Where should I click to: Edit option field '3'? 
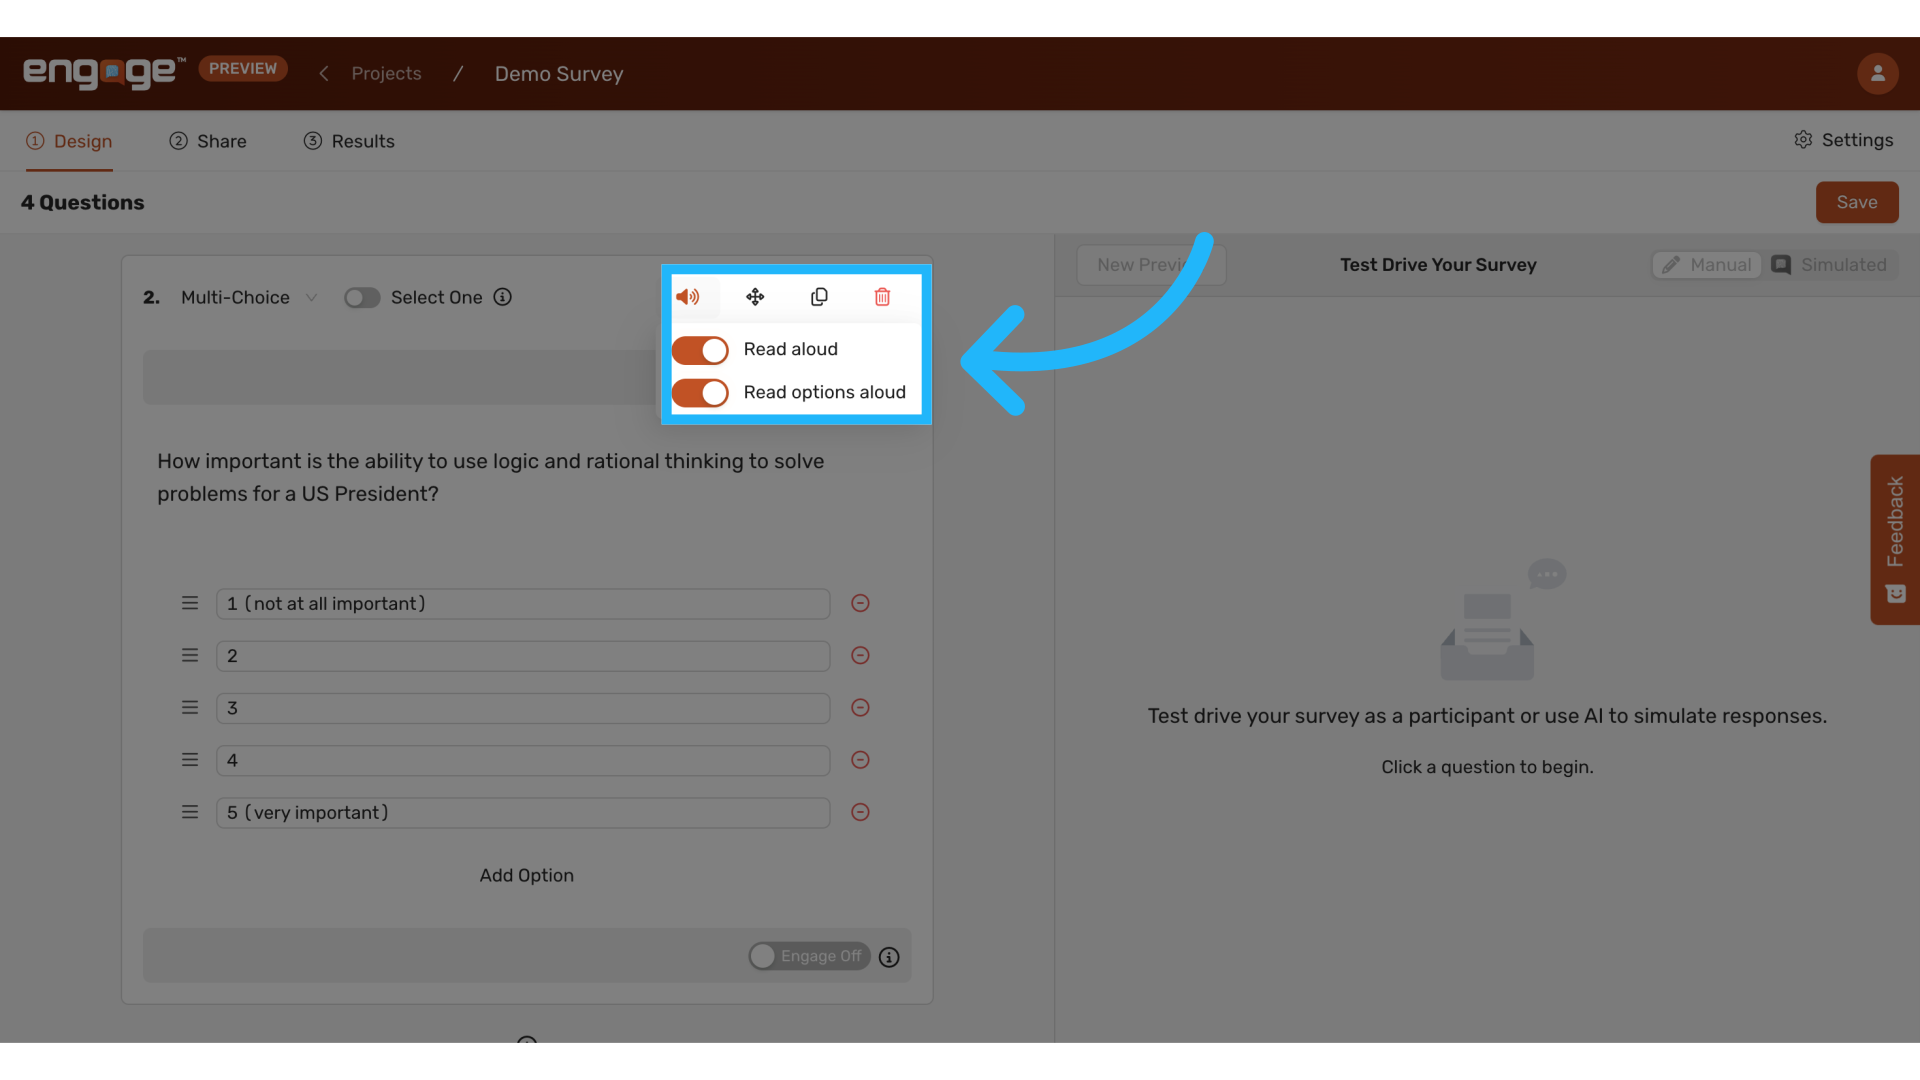pyautogui.click(x=523, y=708)
